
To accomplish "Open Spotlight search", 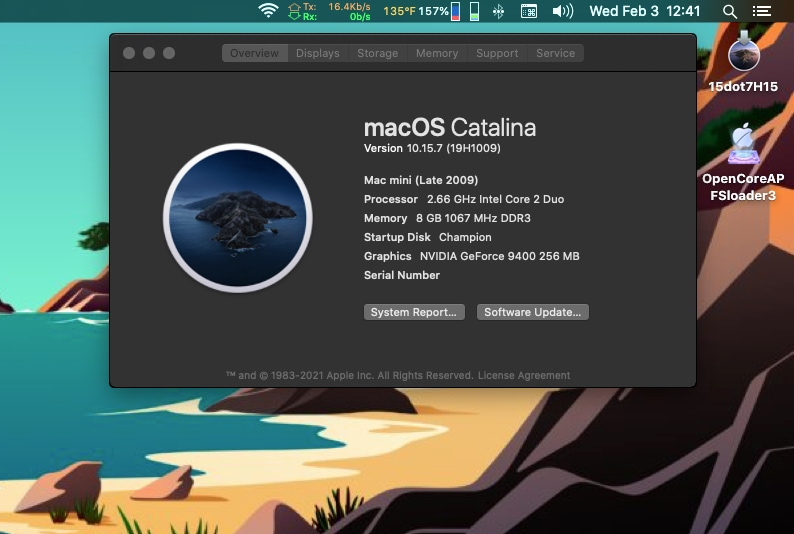I will [x=729, y=11].
